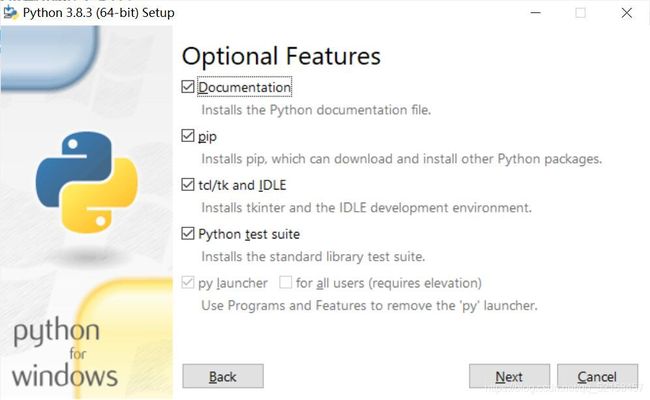The height and width of the screenshot is (400, 650).
Task: Click the blue and yellow Python logo
Action: coord(87,182)
